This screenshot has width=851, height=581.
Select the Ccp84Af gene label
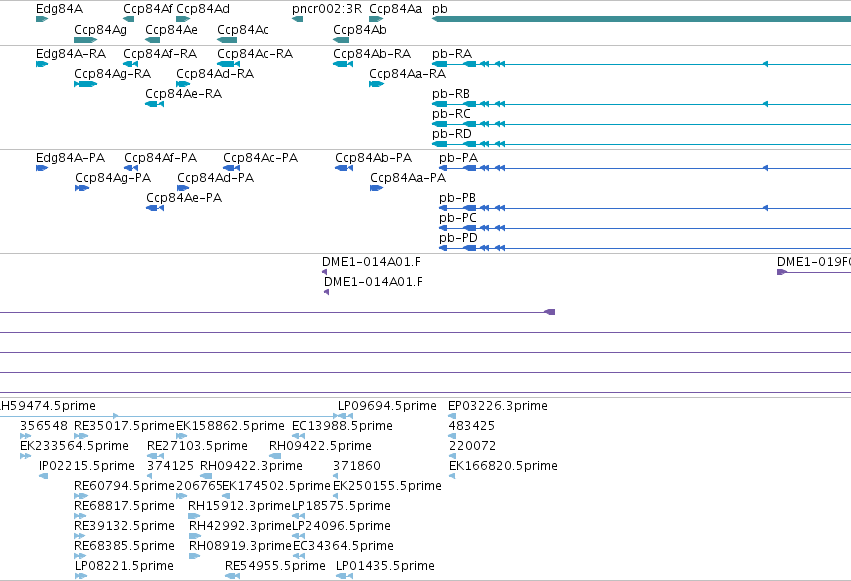click(148, 9)
